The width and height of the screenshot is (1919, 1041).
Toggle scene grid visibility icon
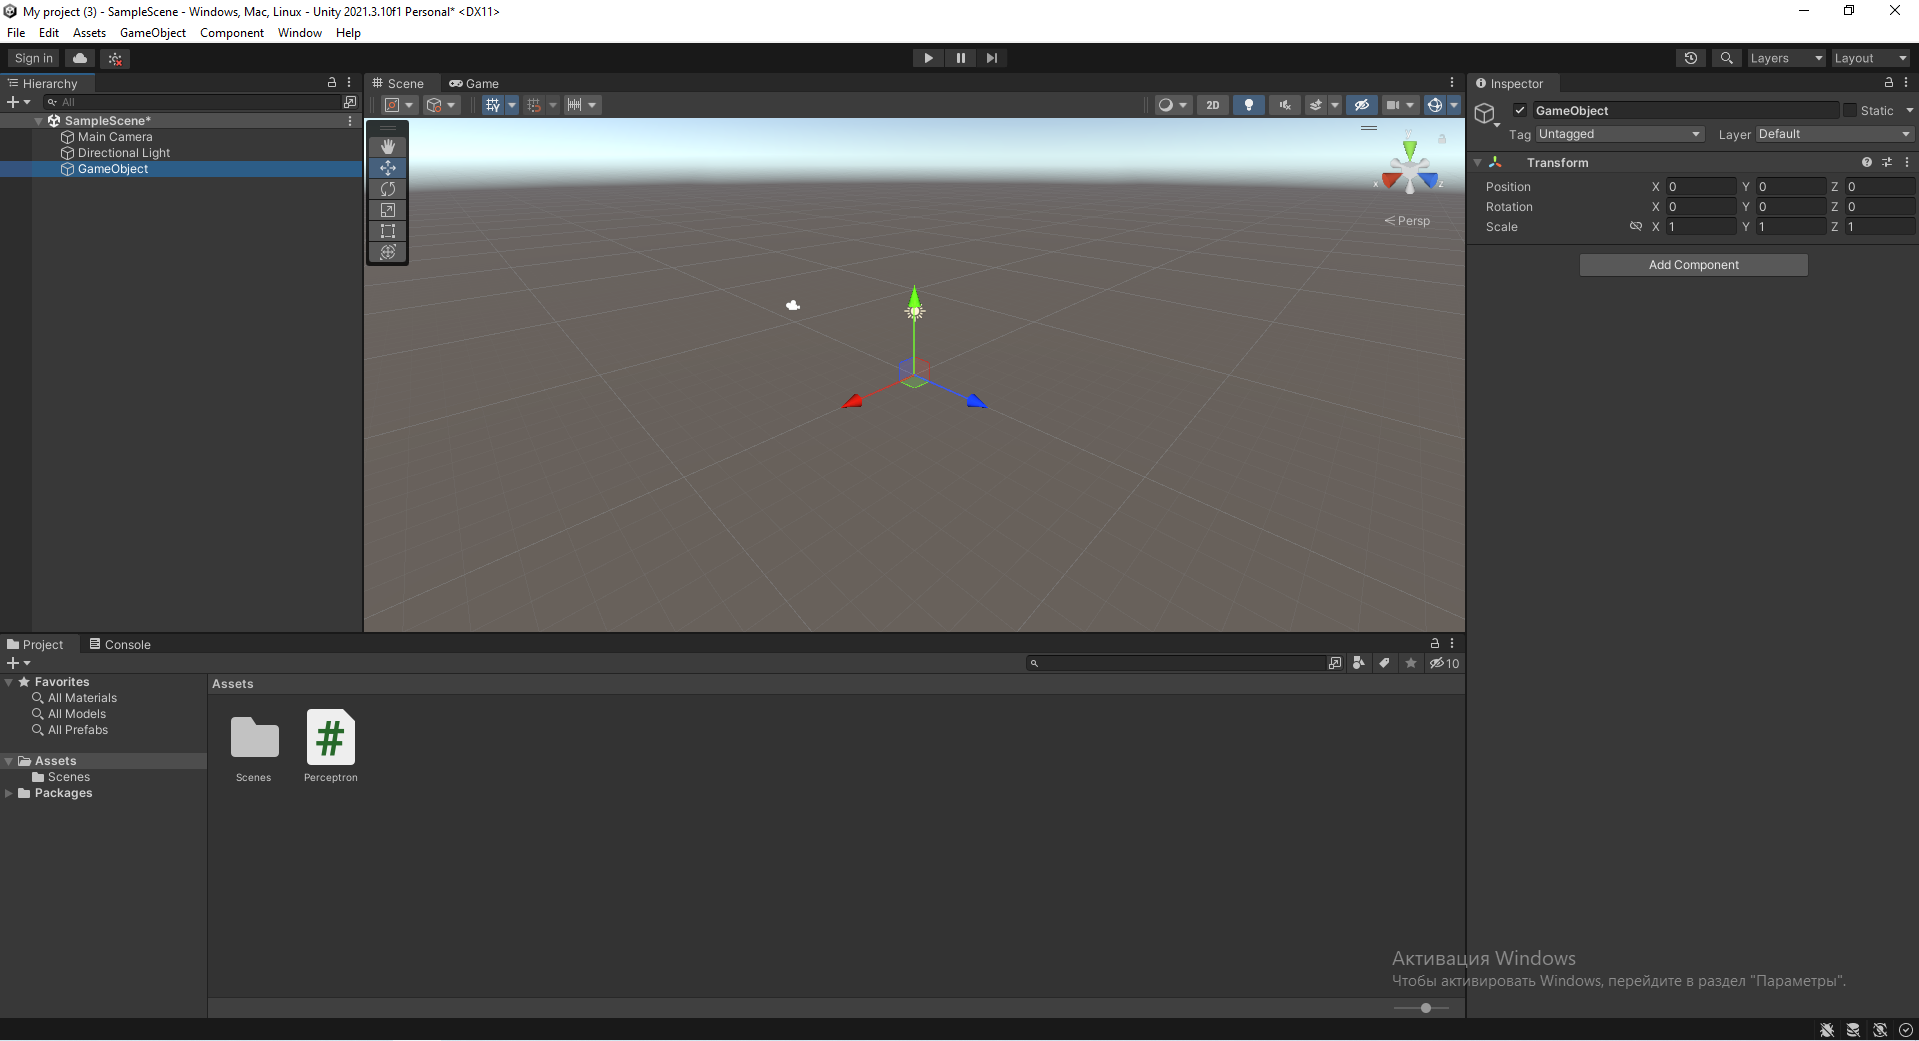(x=492, y=105)
